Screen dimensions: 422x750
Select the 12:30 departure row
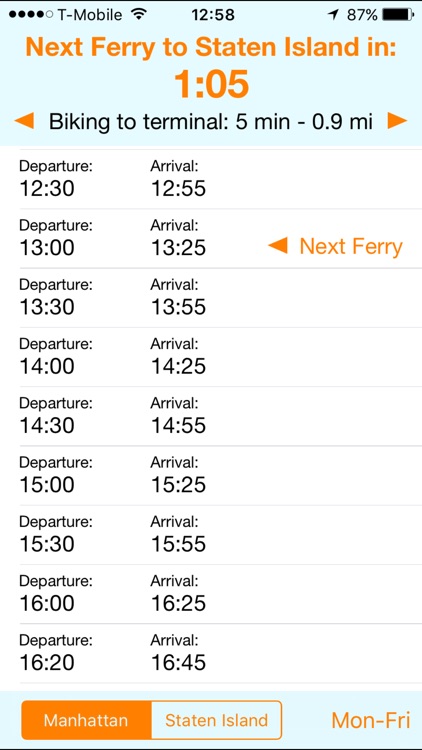click(x=211, y=179)
